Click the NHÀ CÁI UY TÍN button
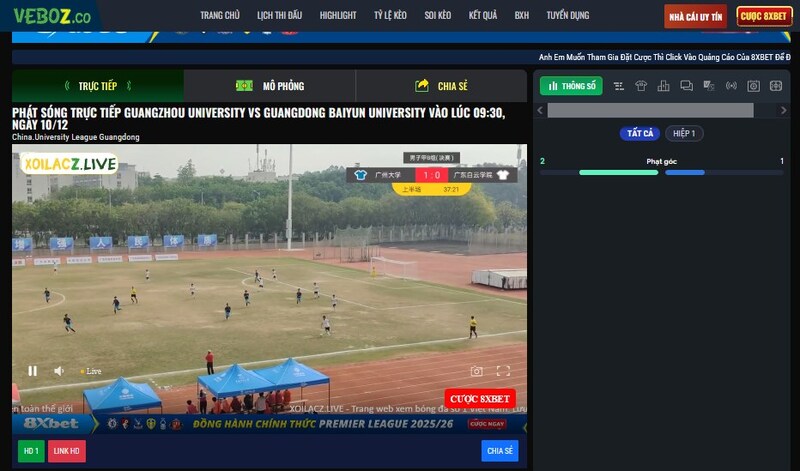Image resolution: width=800 pixels, height=471 pixels. tap(695, 16)
